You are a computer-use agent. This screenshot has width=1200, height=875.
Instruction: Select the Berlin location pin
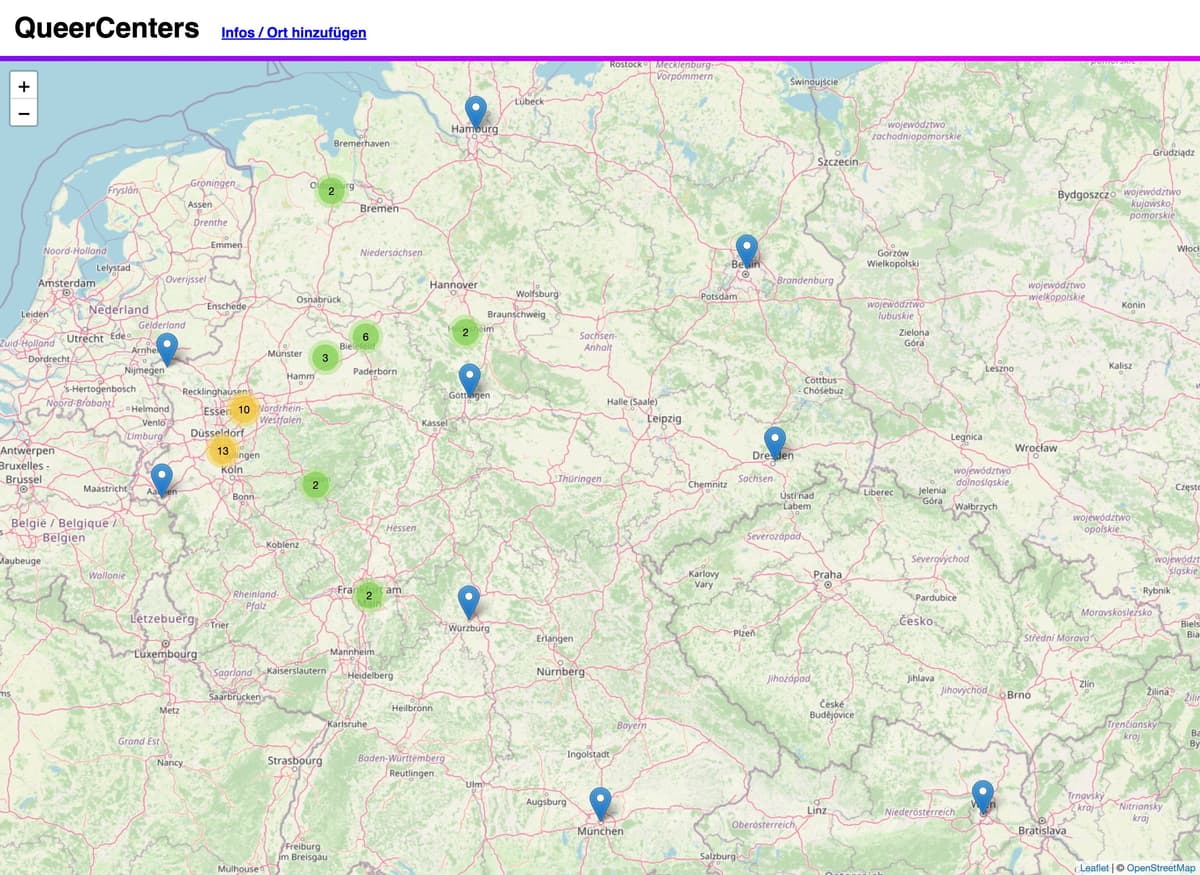(746, 249)
